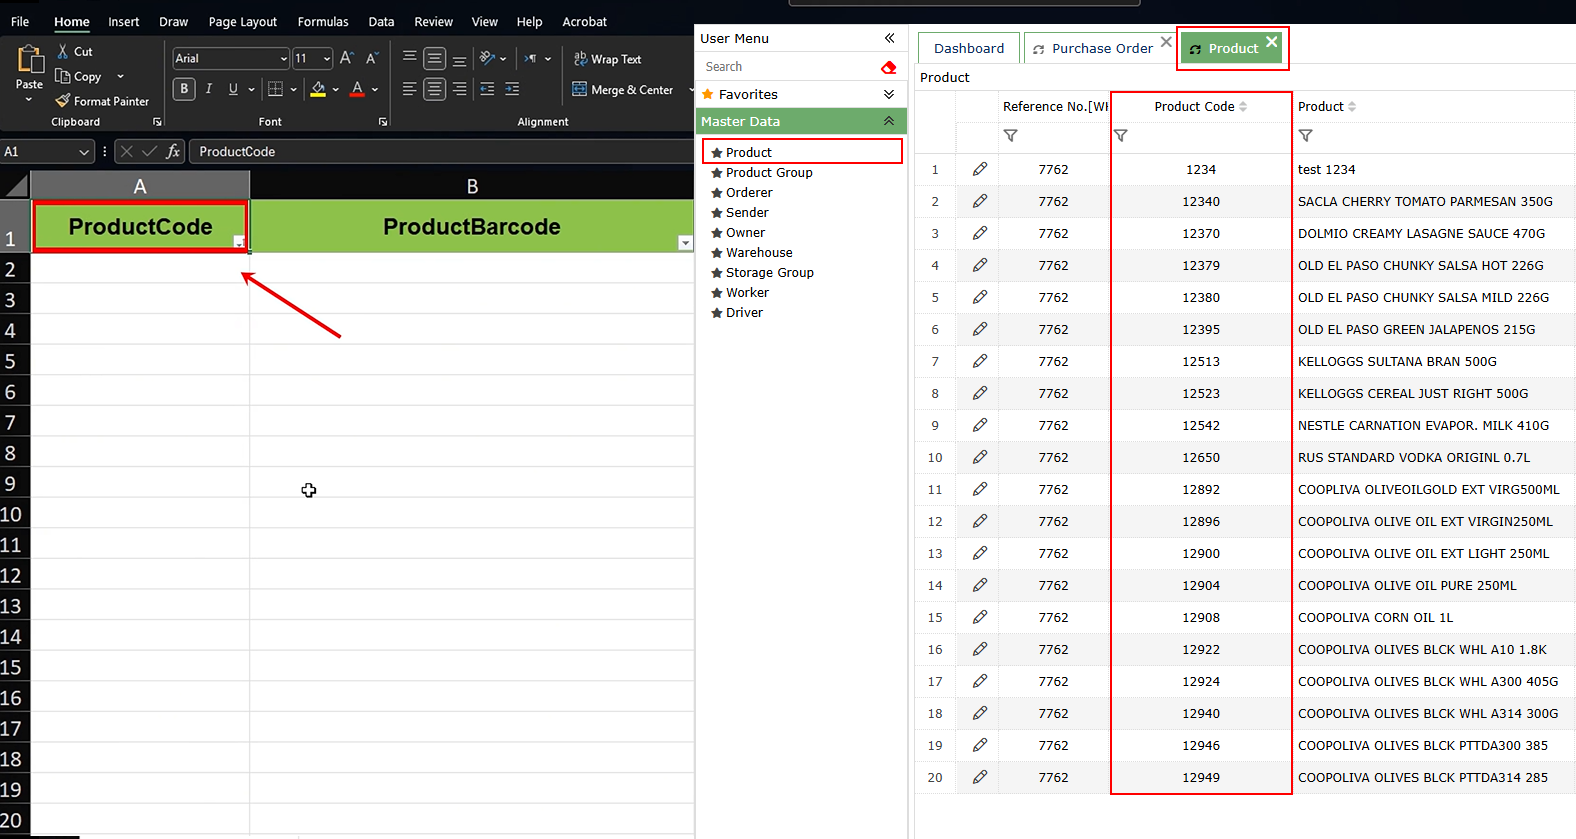
Task: Click edit pencil icon for row 1
Action: [x=980, y=169]
